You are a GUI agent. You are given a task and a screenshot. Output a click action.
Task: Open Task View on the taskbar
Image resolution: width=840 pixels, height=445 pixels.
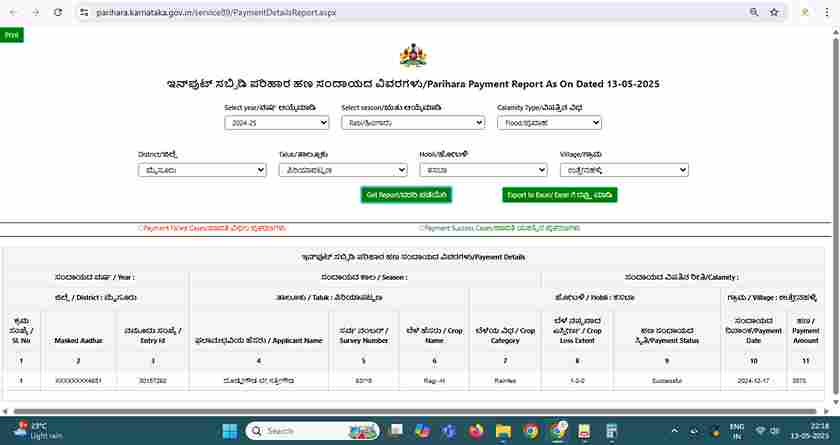(x=396, y=431)
